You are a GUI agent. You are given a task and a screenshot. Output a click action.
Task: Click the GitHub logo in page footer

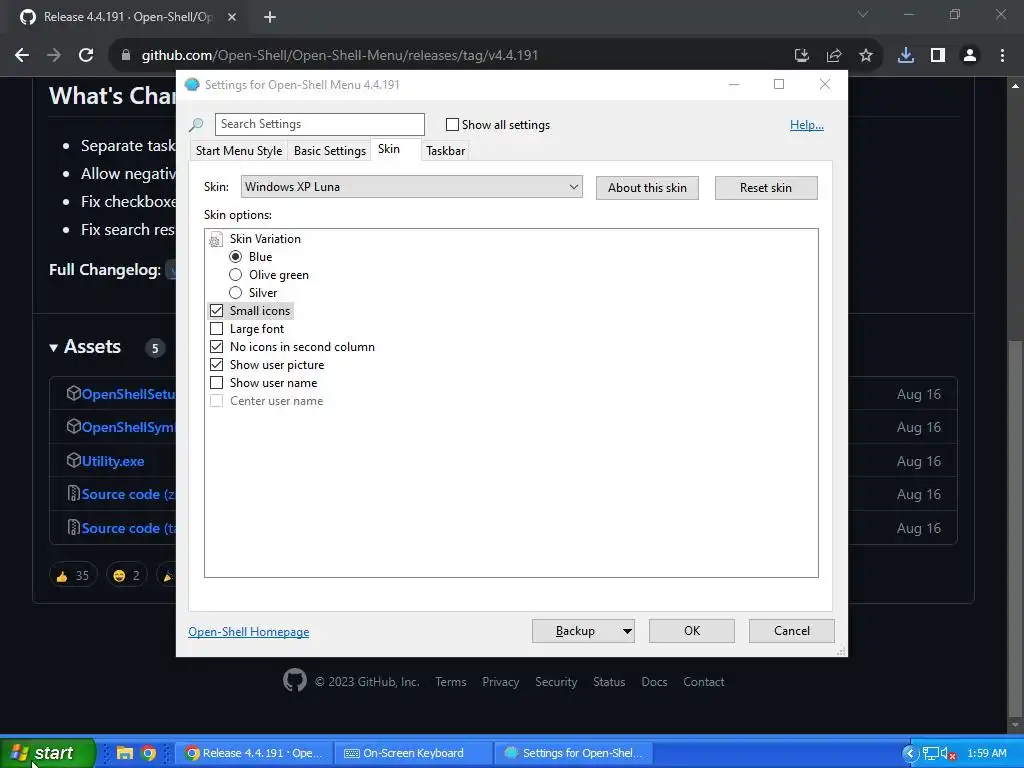click(x=295, y=680)
